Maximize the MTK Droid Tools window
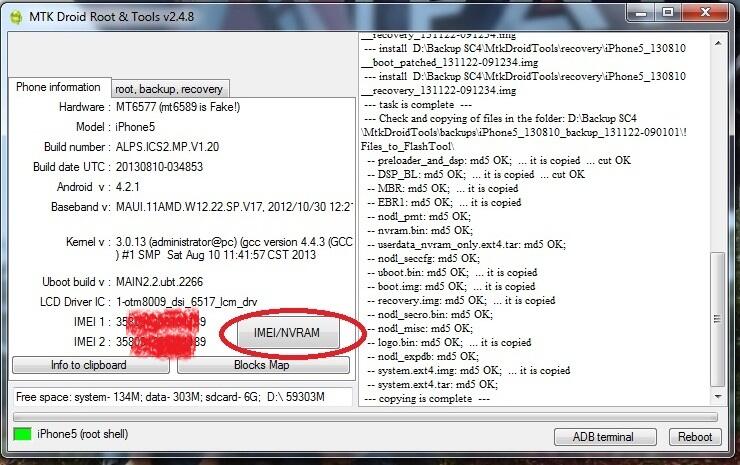 (x=668, y=13)
